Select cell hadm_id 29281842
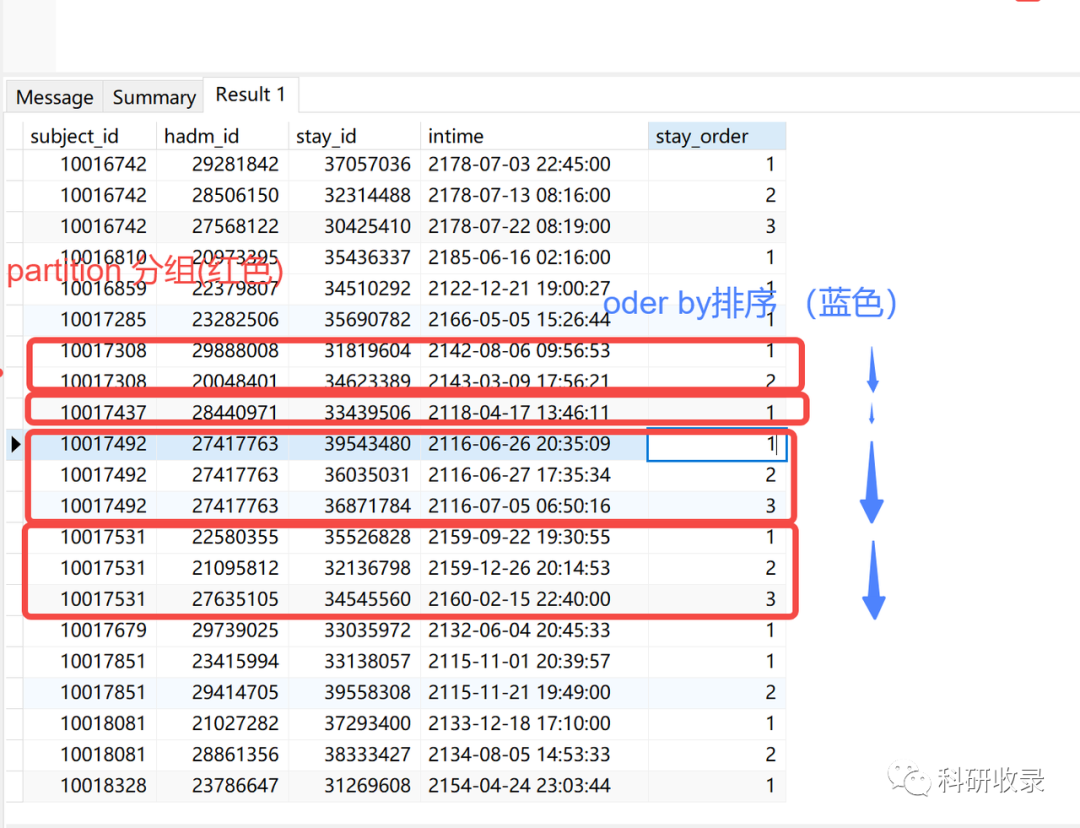This screenshot has width=1080, height=828. (x=222, y=165)
